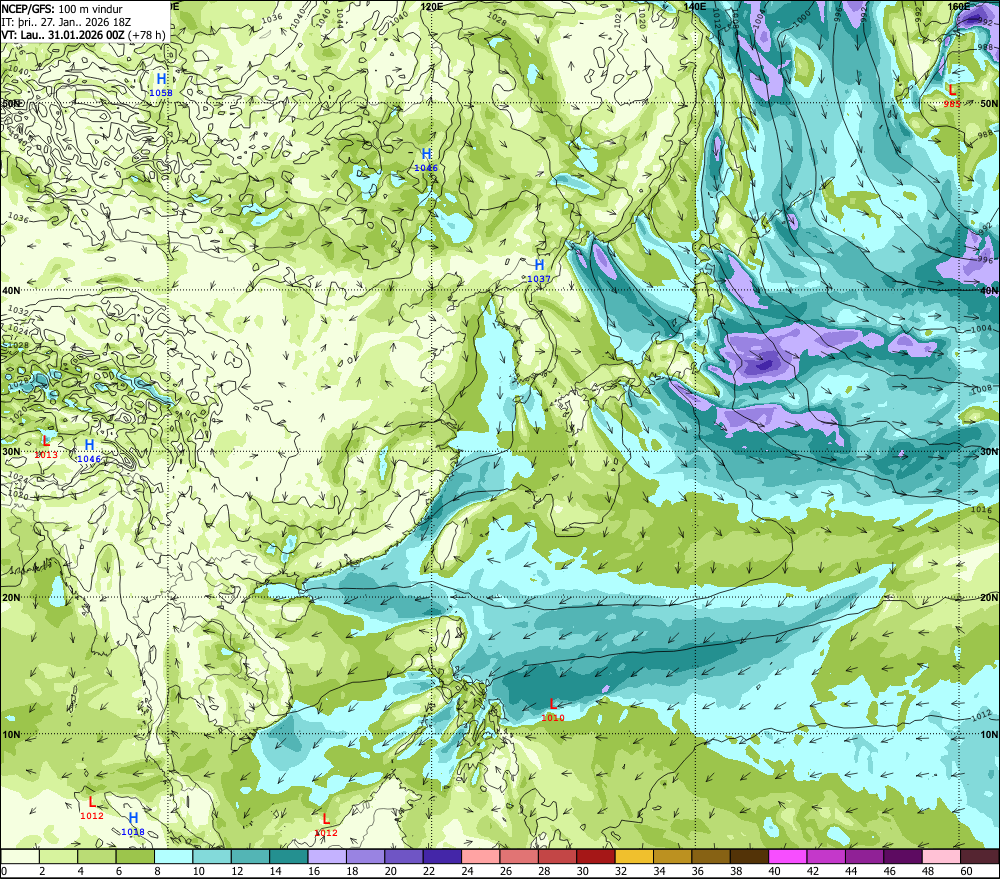1000x879 pixels.
Task: Click the light pink swatch between 48 and 60
Action: (941, 856)
